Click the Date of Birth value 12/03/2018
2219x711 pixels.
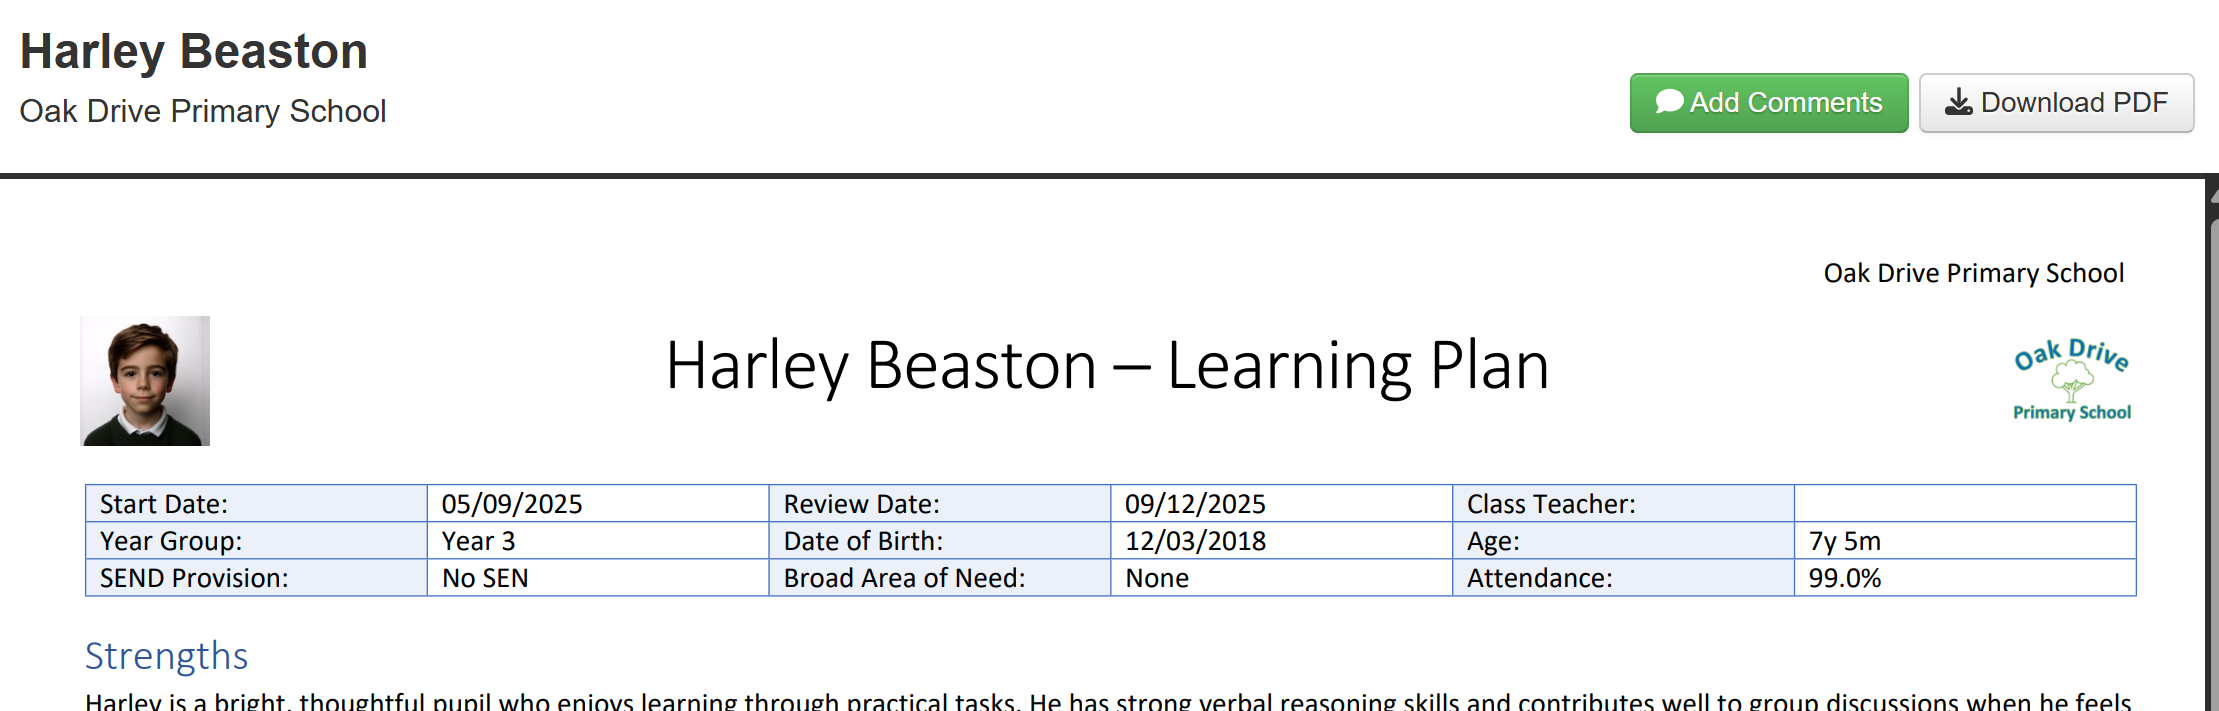tap(1195, 541)
